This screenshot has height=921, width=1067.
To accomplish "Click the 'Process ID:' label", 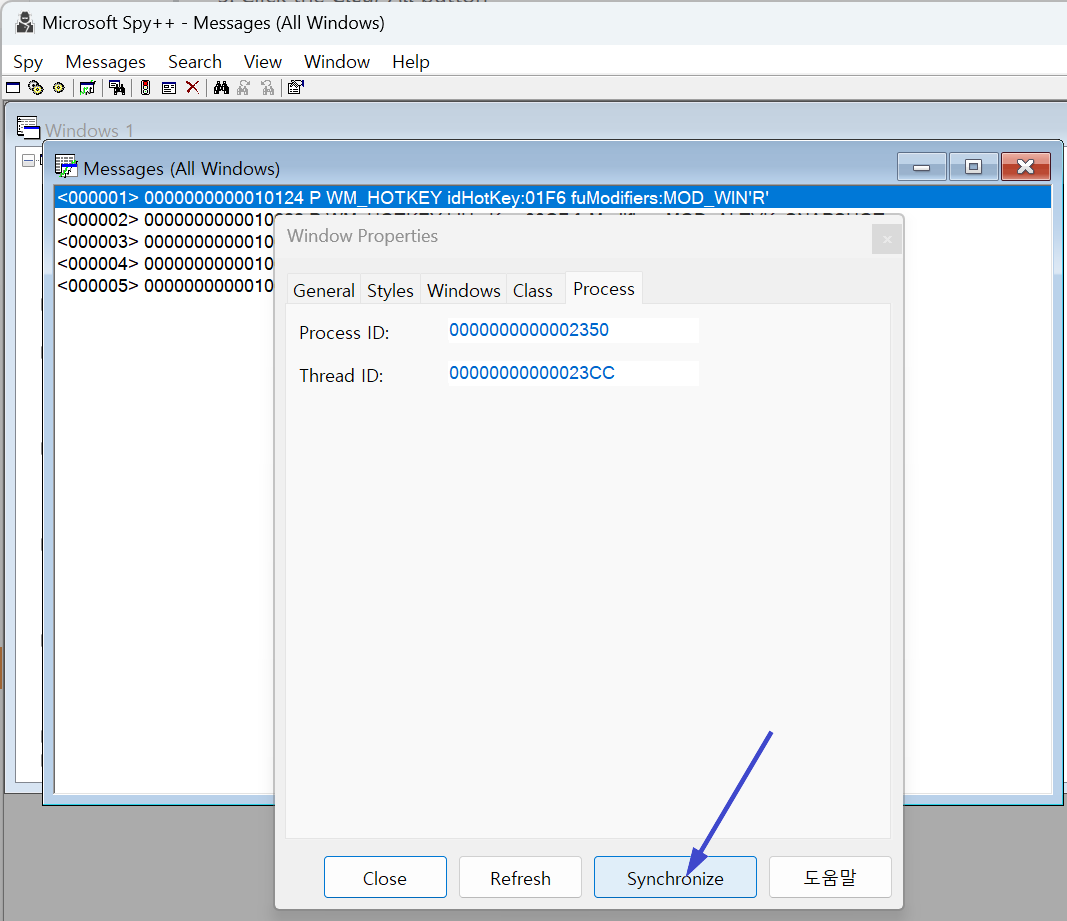I will [344, 333].
